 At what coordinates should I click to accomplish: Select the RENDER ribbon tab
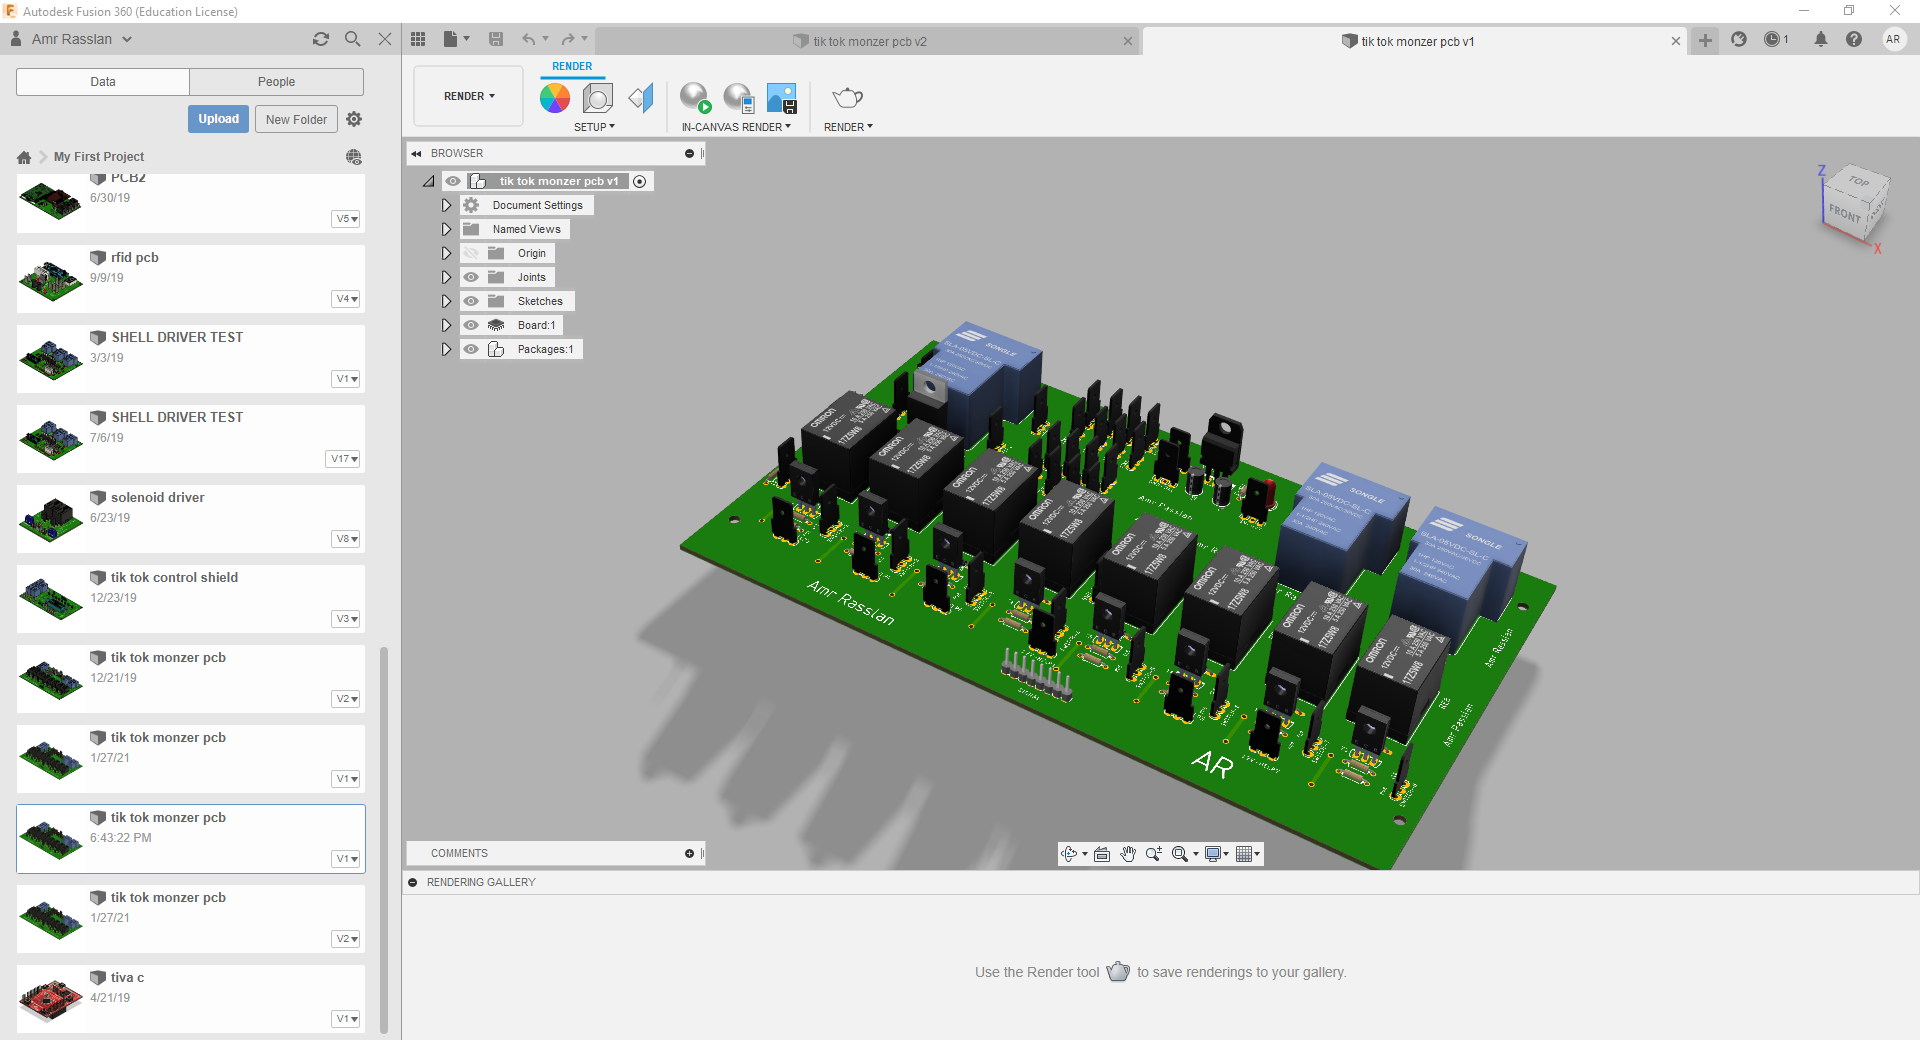[572, 66]
